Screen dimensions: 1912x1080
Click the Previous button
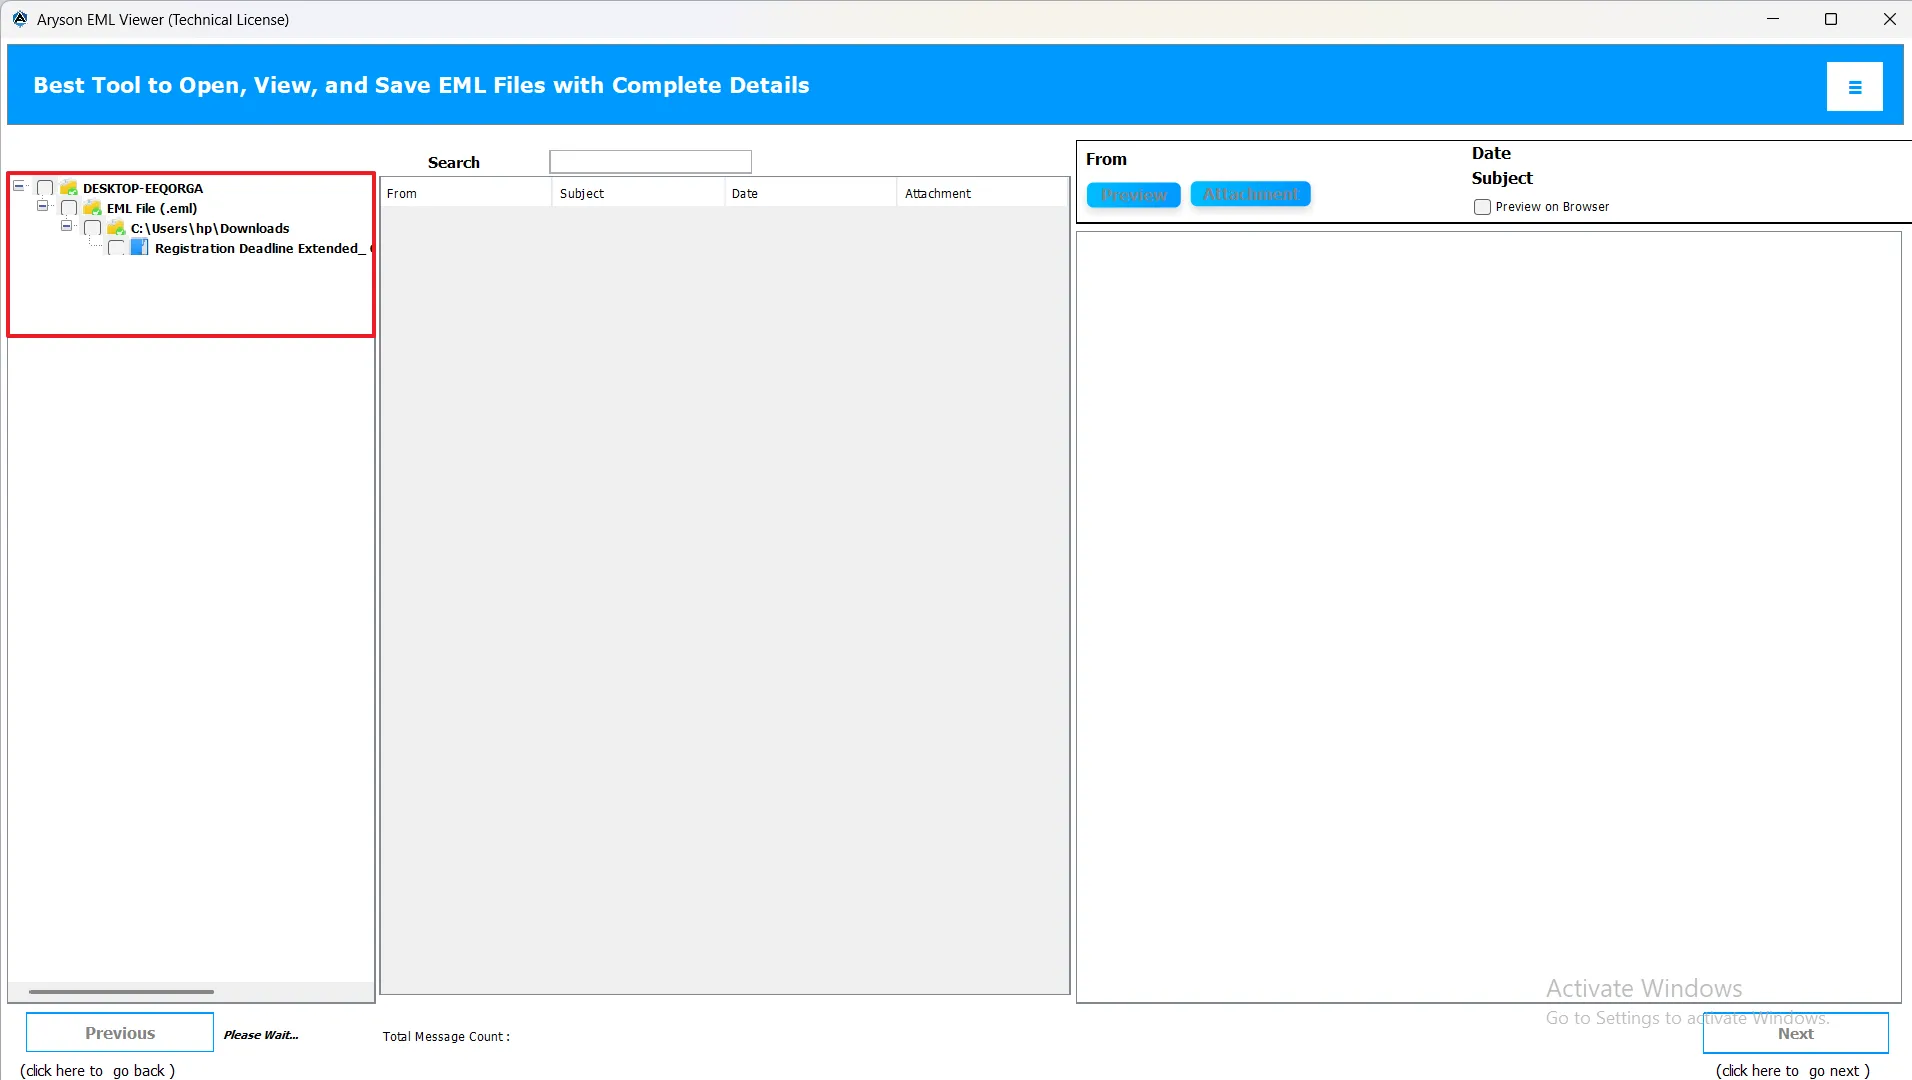(120, 1033)
